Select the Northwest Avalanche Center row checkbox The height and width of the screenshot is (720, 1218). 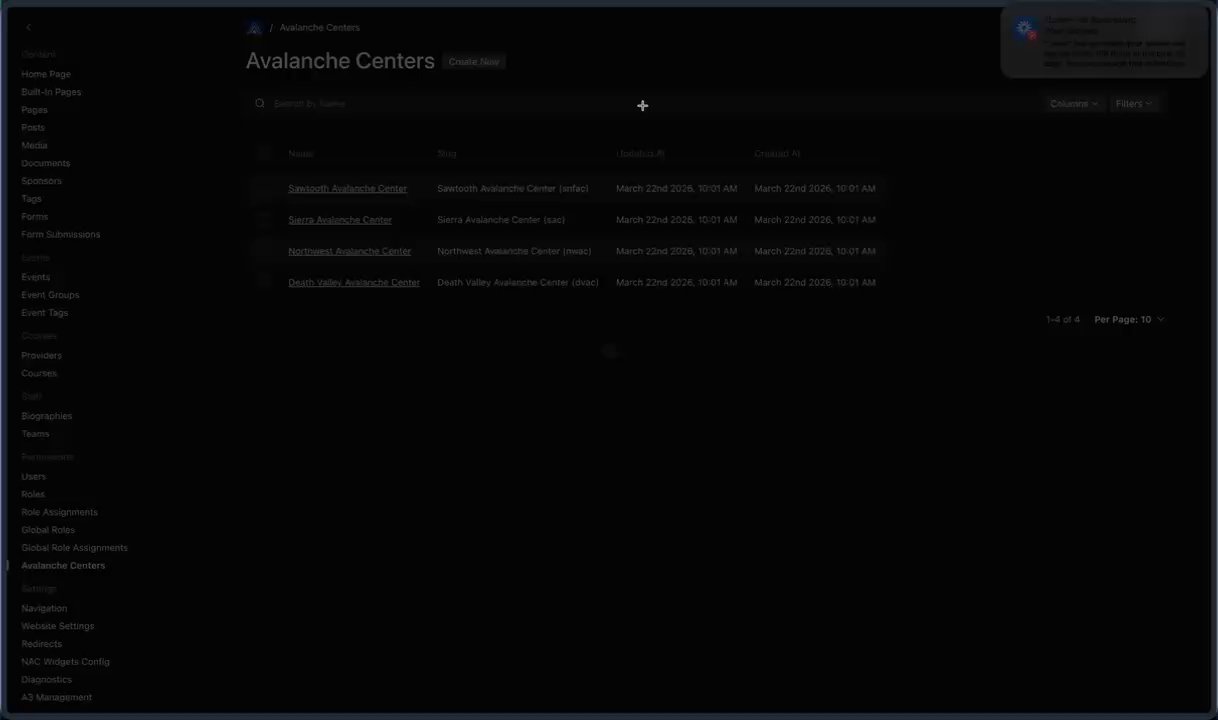(x=264, y=251)
